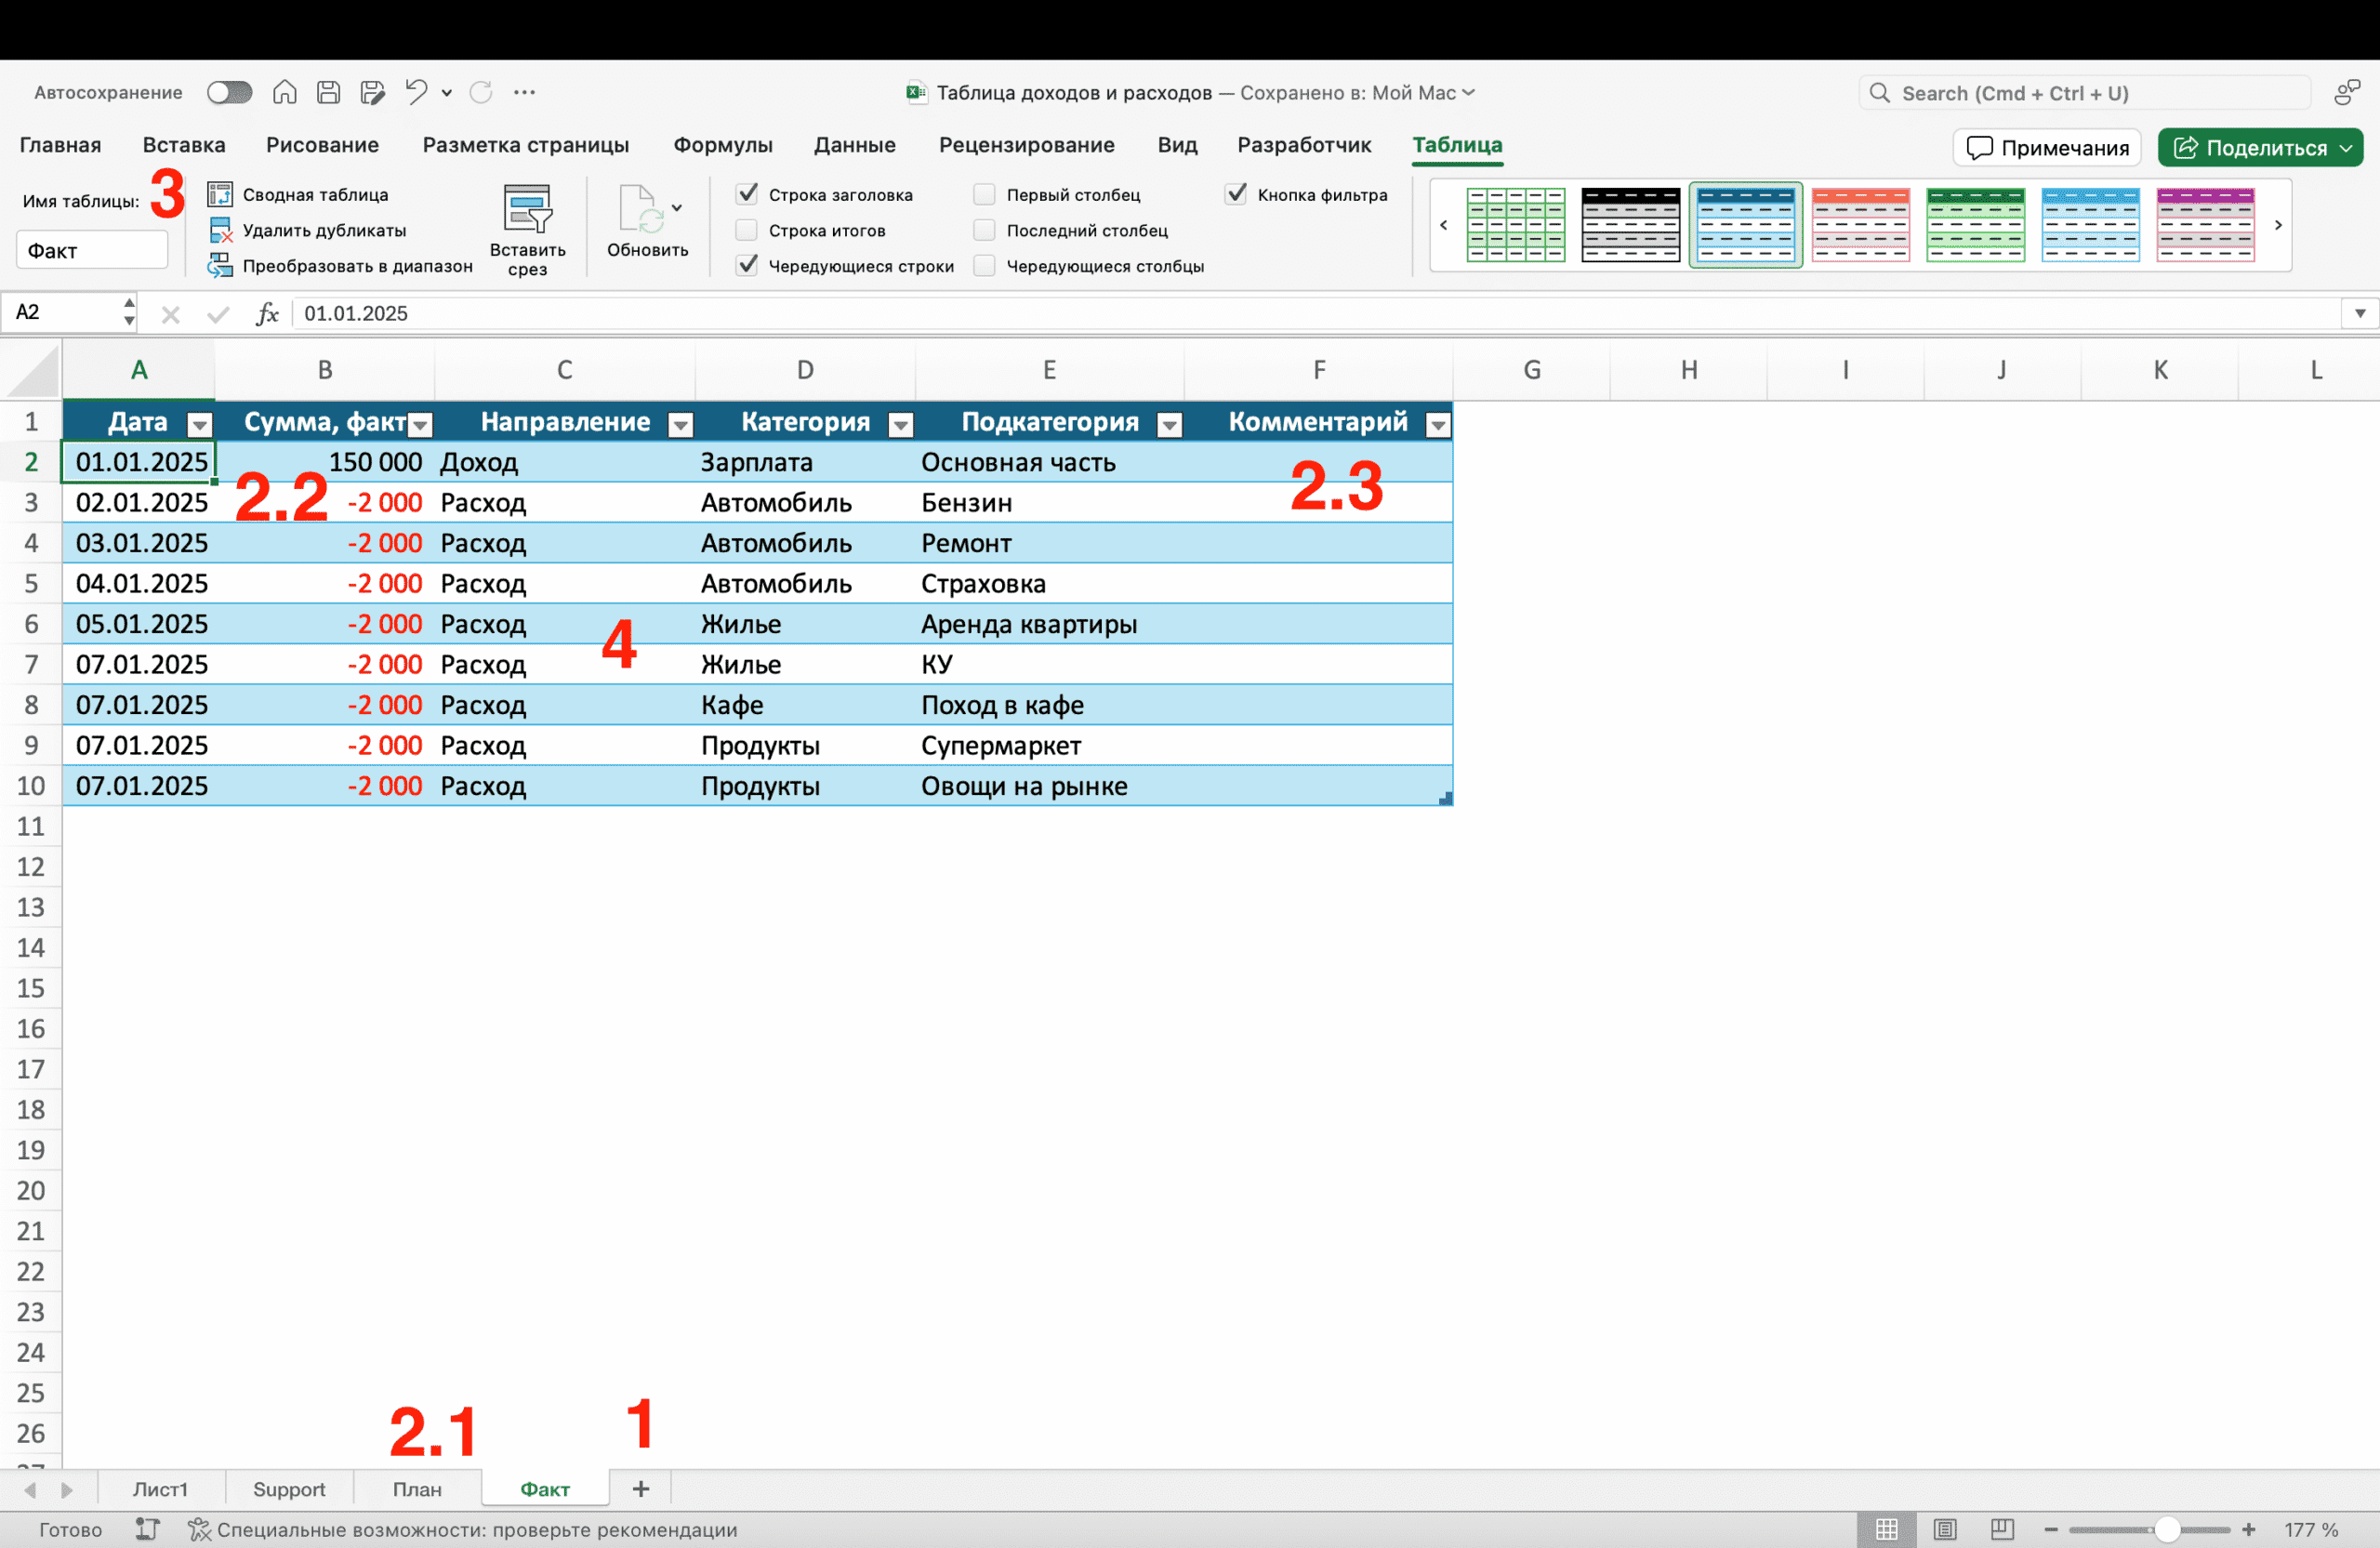Viewport: 2380px width, 1548px height.
Task: Click the Вставить срез slicer icon
Action: 527,208
